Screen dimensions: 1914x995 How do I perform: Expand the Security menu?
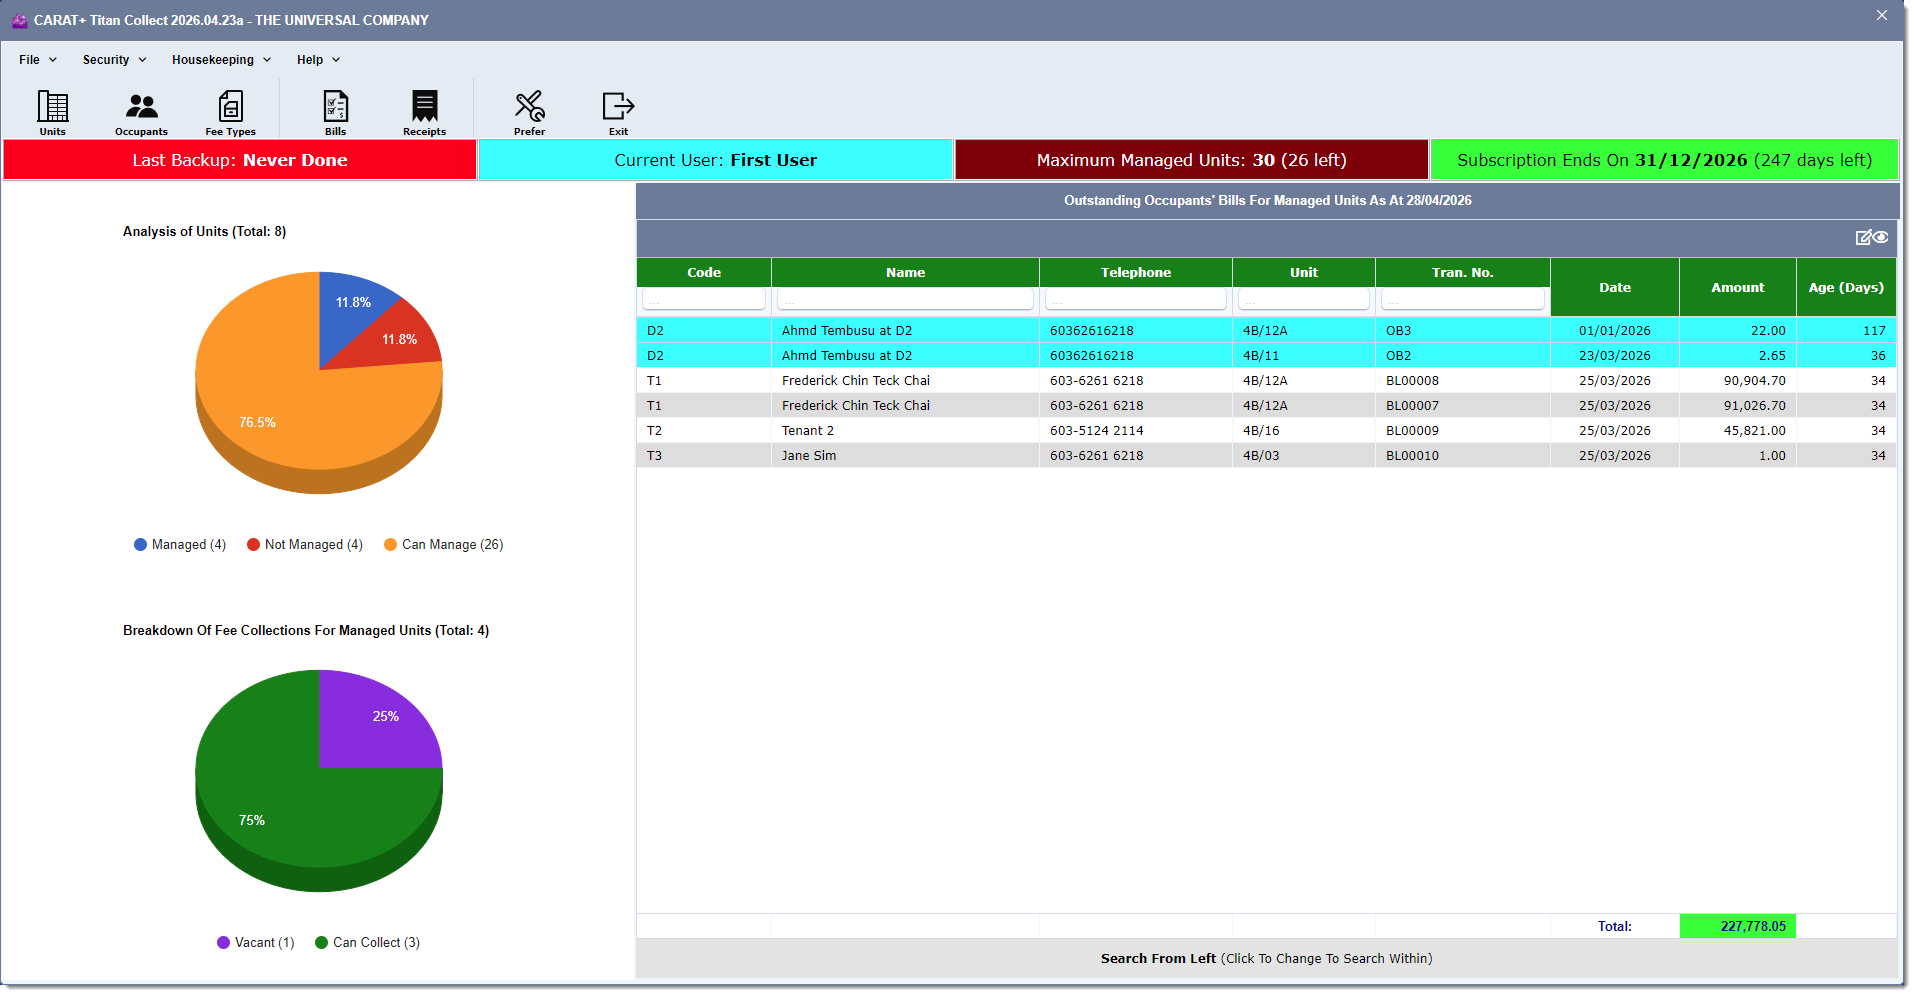click(114, 60)
